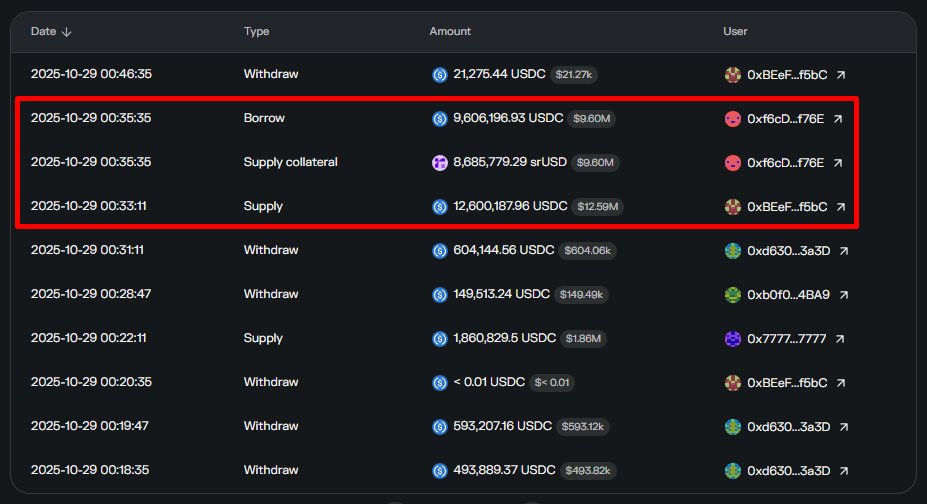Click Supply type in the 00:22:11 row

[263, 339]
